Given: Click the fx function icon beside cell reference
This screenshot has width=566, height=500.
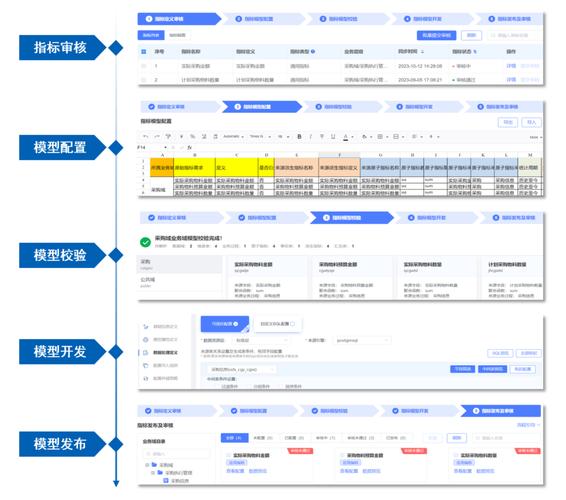Looking at the screenshot, I should [190, 147].
